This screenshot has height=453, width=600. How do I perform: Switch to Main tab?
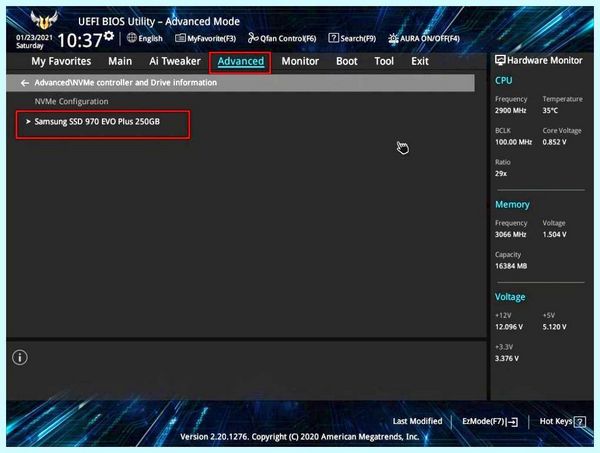[120, 61]
